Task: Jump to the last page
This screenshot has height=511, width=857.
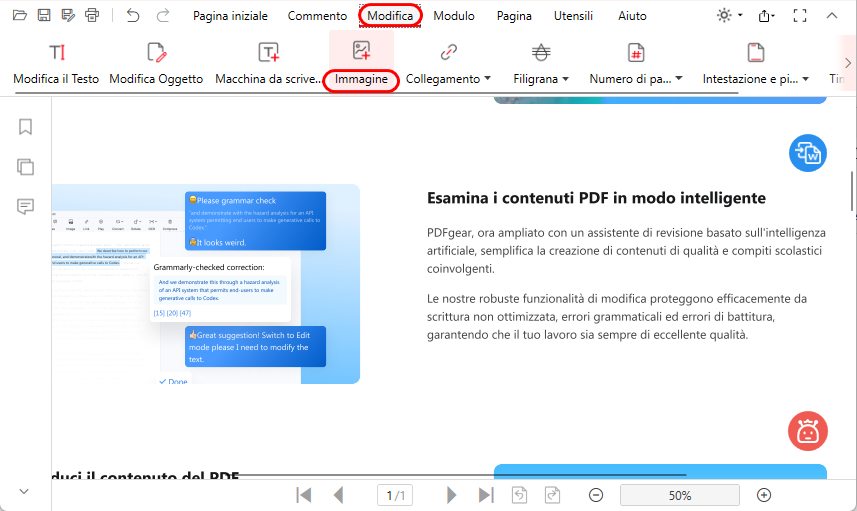Action: click(486, 495)
